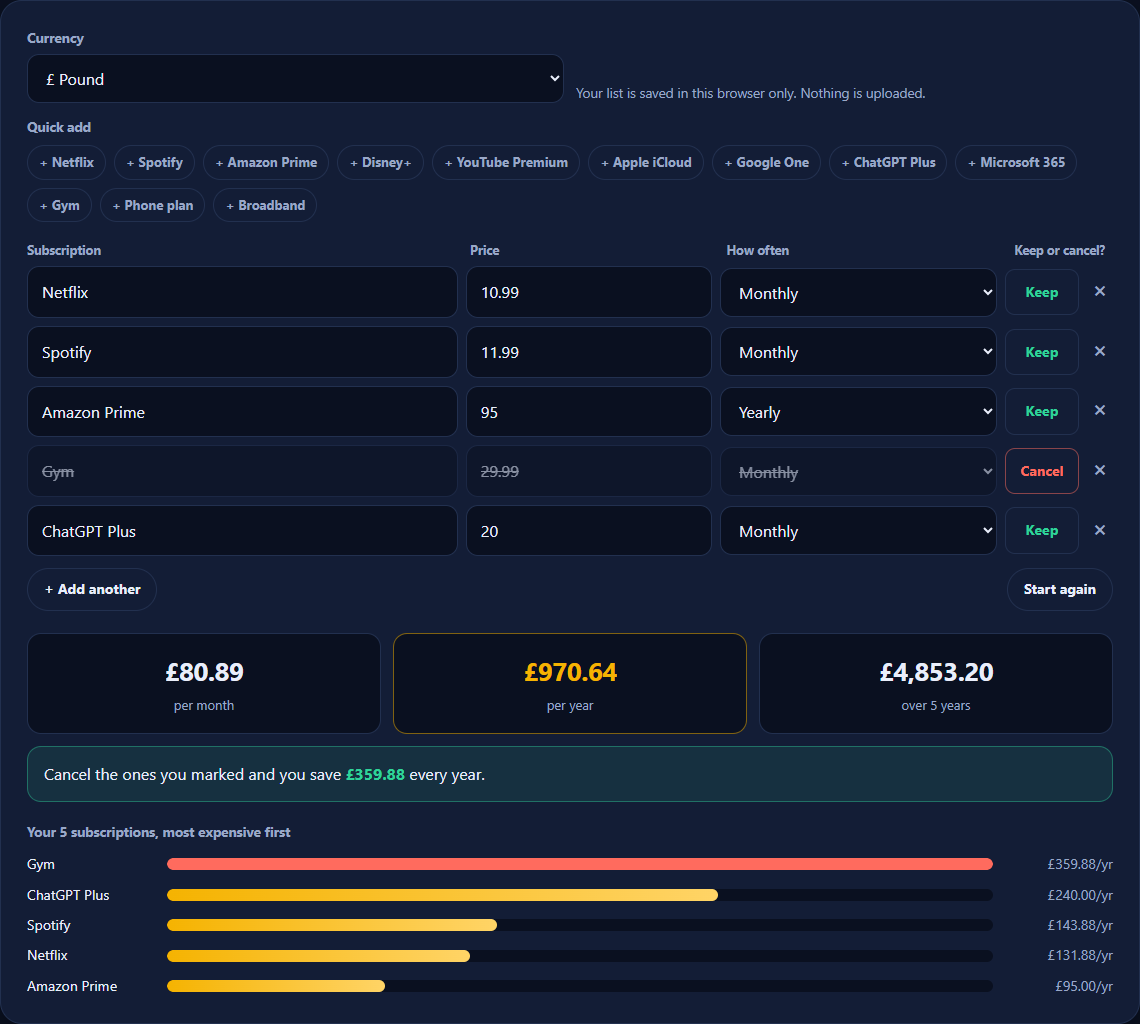Toggle Keep for ChatGPT Plus

coord(1041,531)
